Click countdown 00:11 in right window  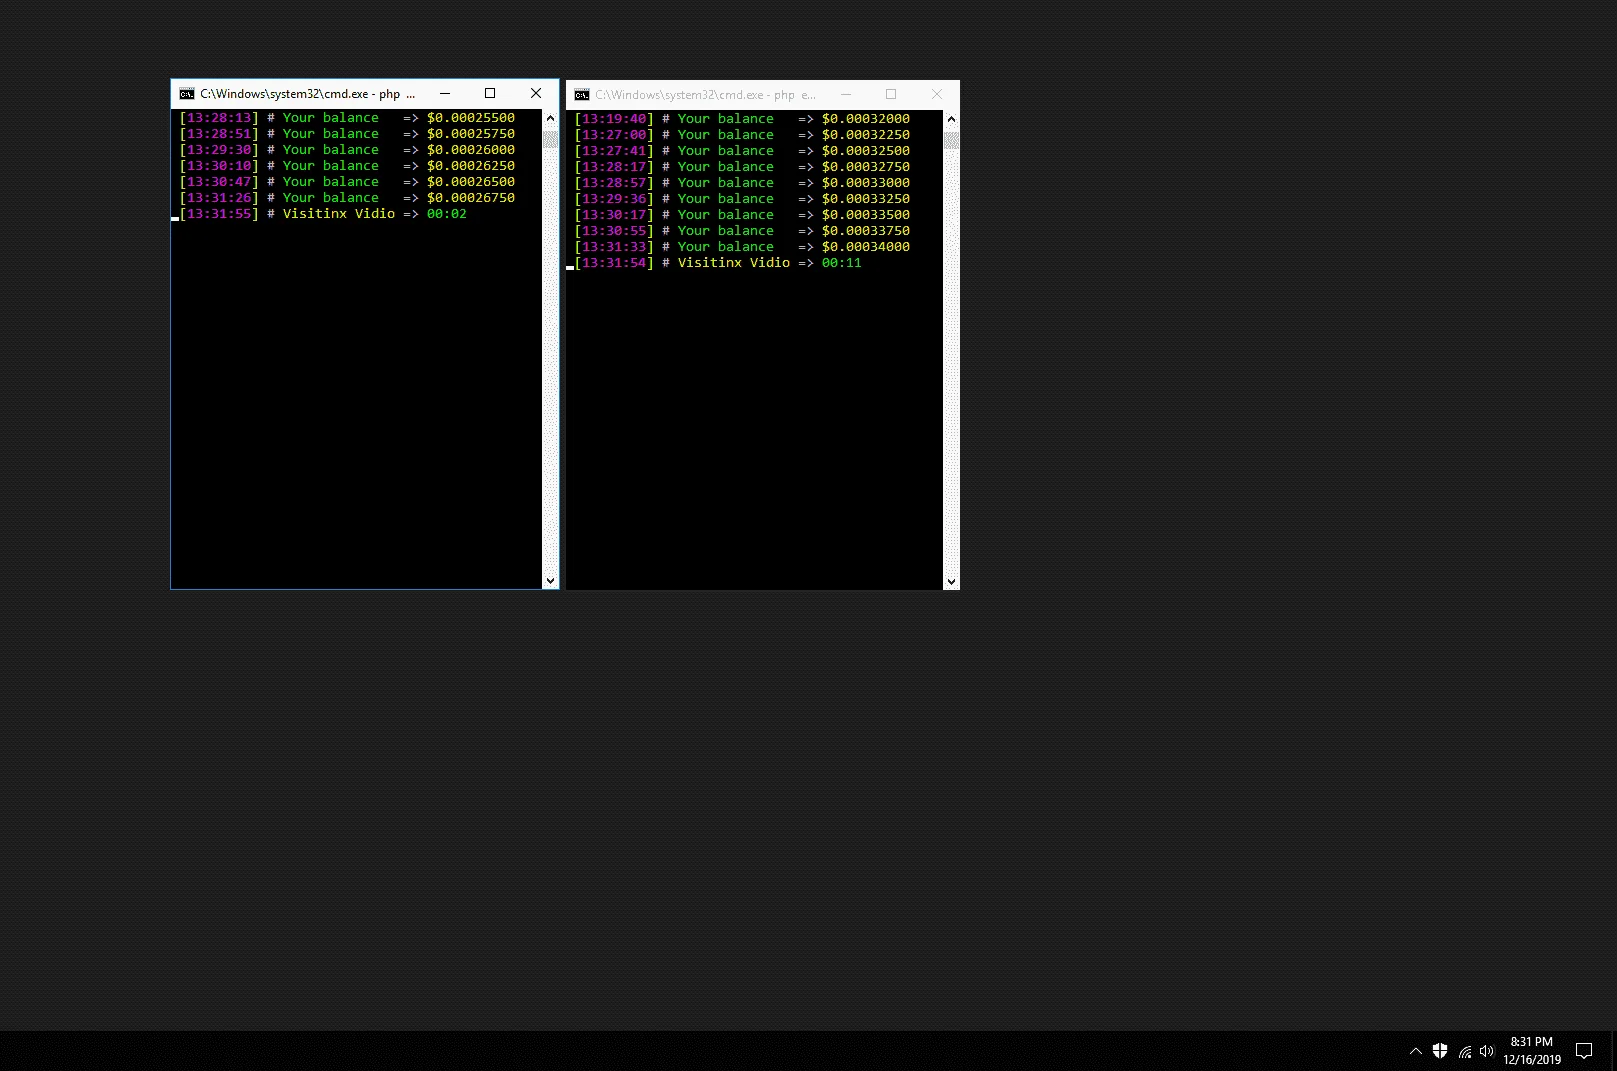842,263
